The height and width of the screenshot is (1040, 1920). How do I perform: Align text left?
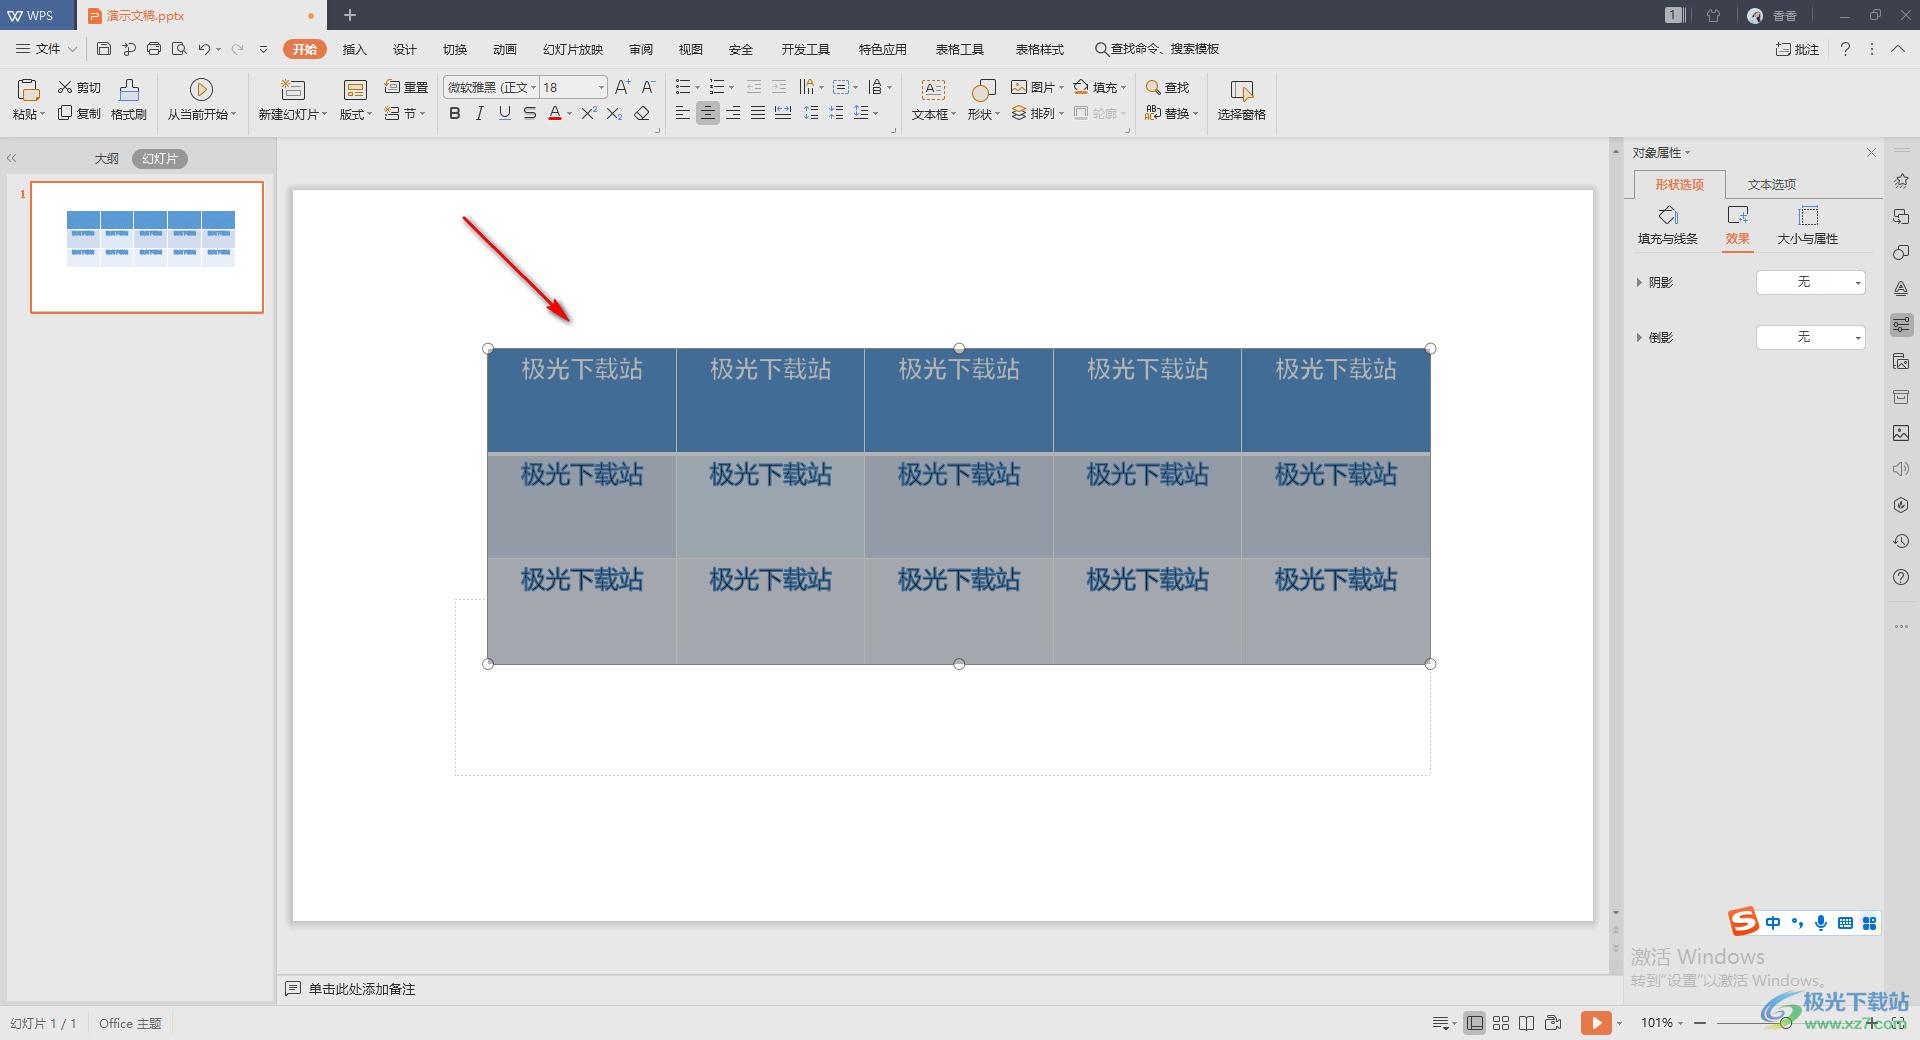point(682,113)
